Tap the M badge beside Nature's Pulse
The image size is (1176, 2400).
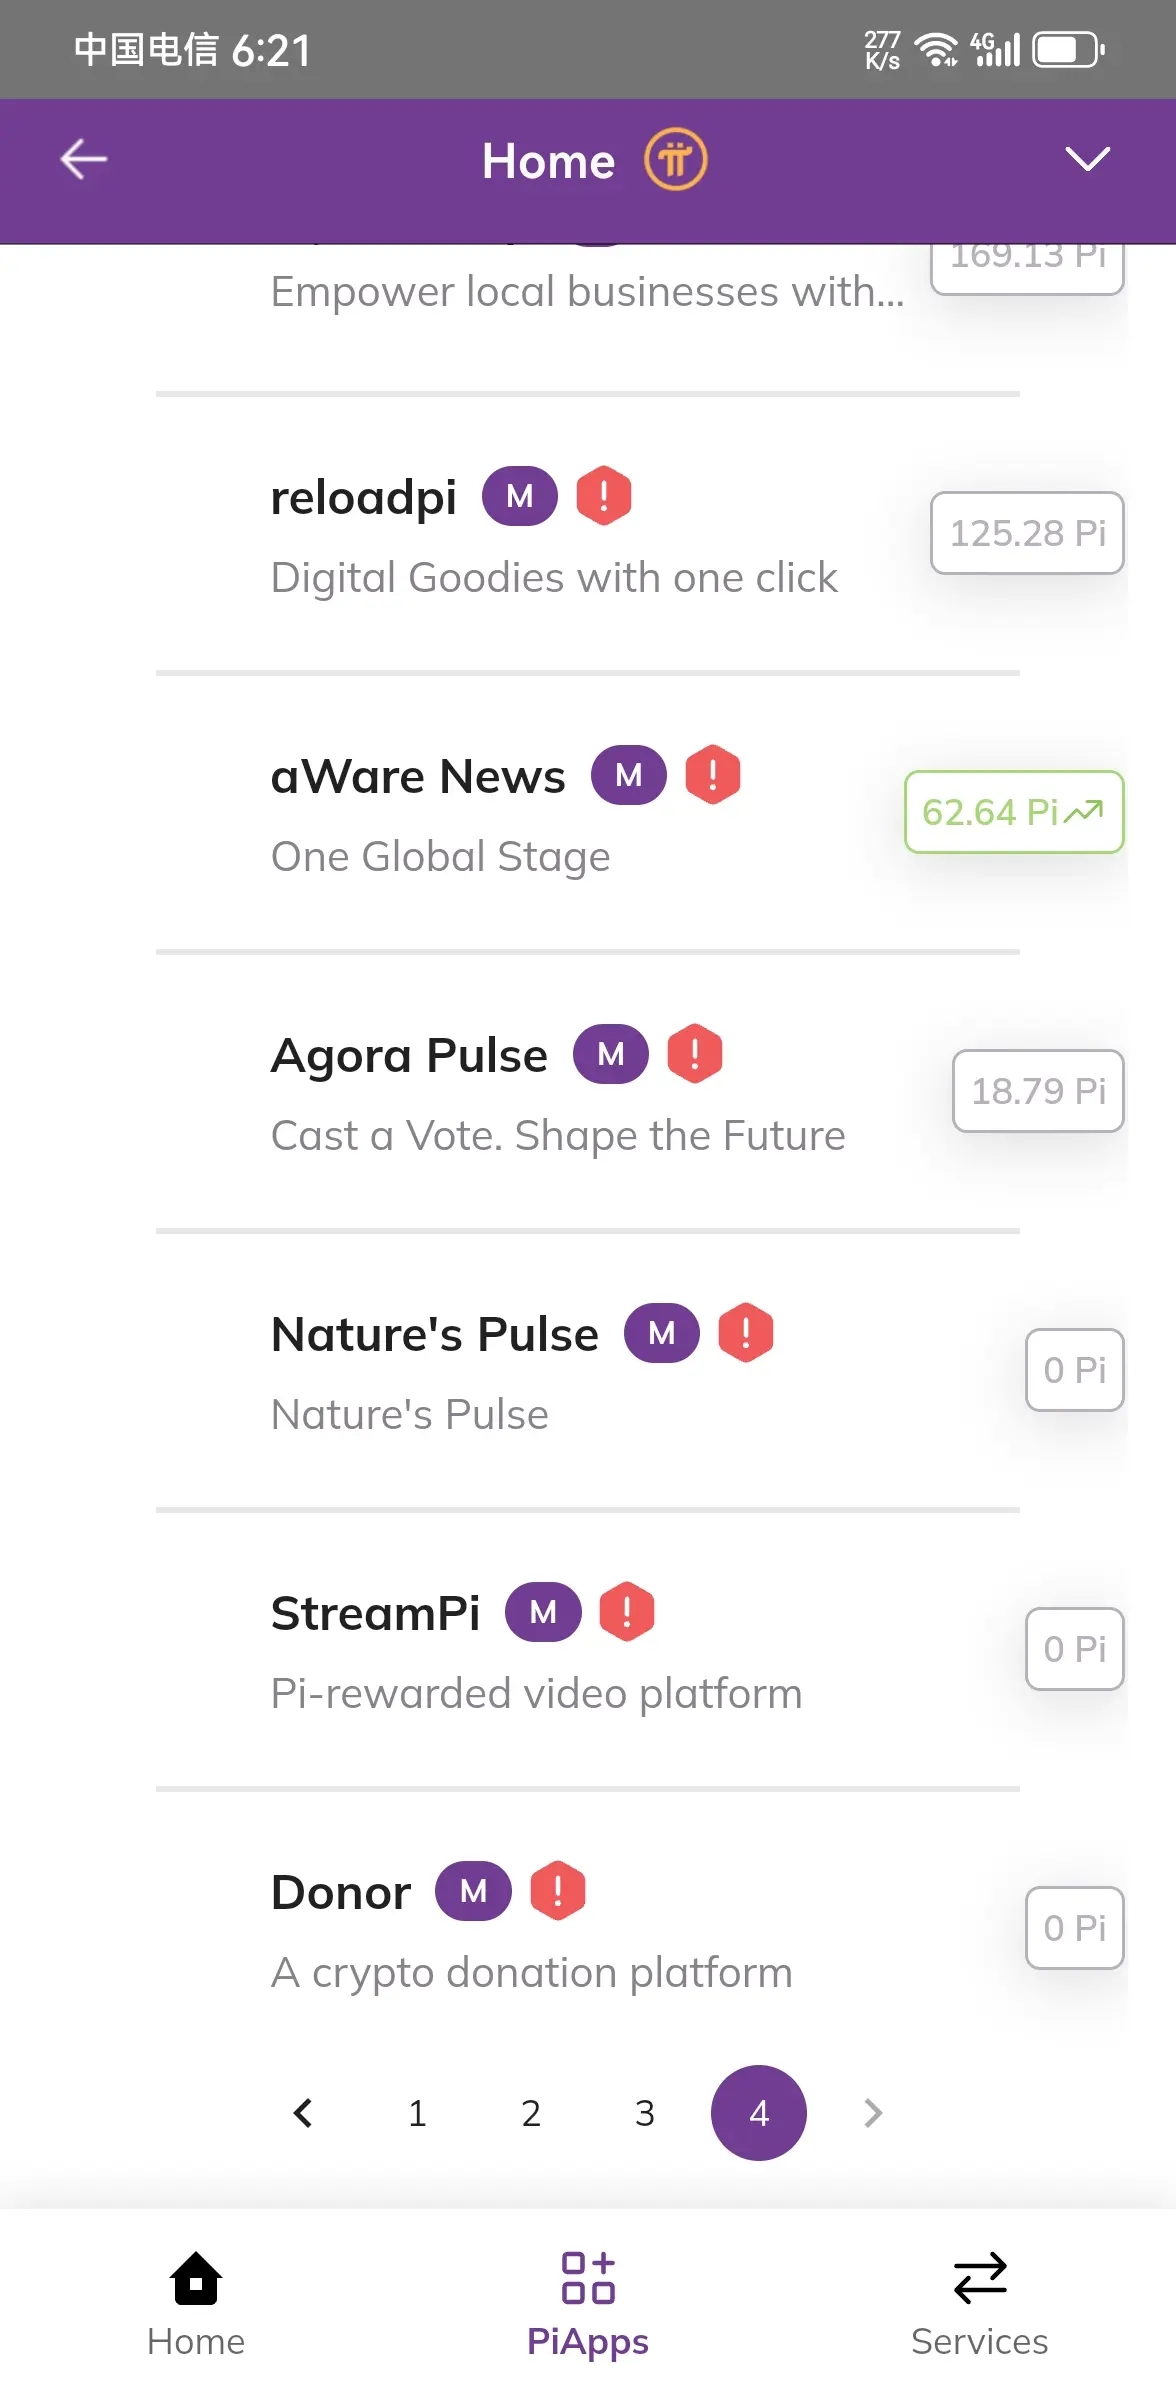(x=662, y=1333)
